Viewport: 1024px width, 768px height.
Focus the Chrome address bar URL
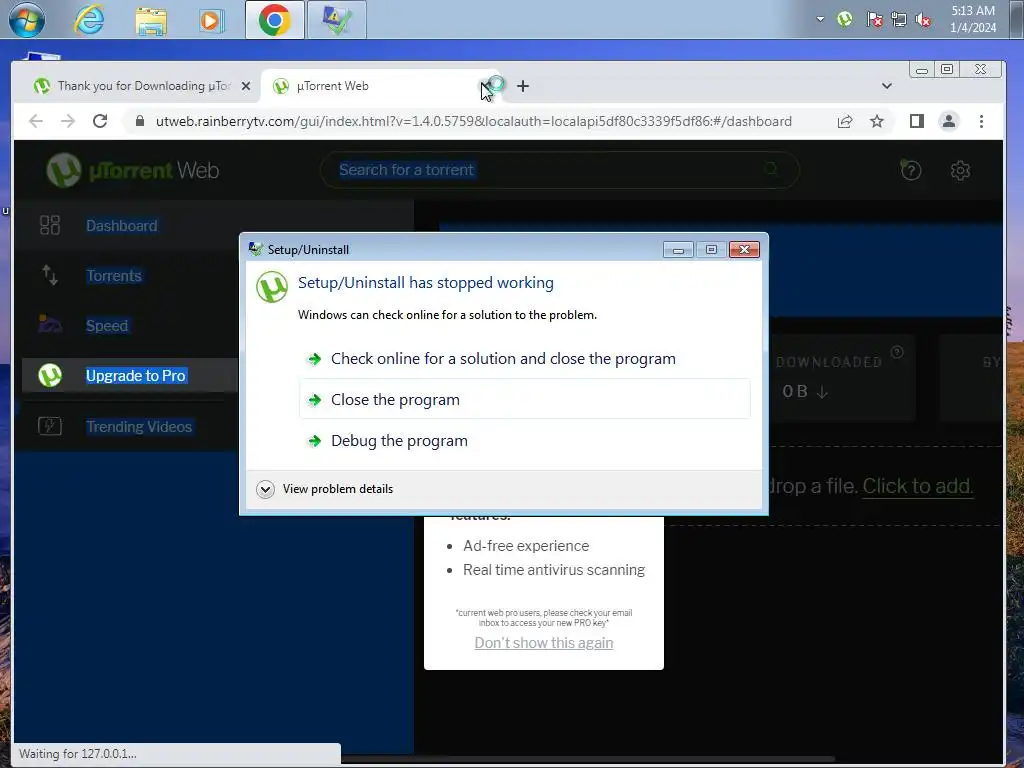coord(473,121)
